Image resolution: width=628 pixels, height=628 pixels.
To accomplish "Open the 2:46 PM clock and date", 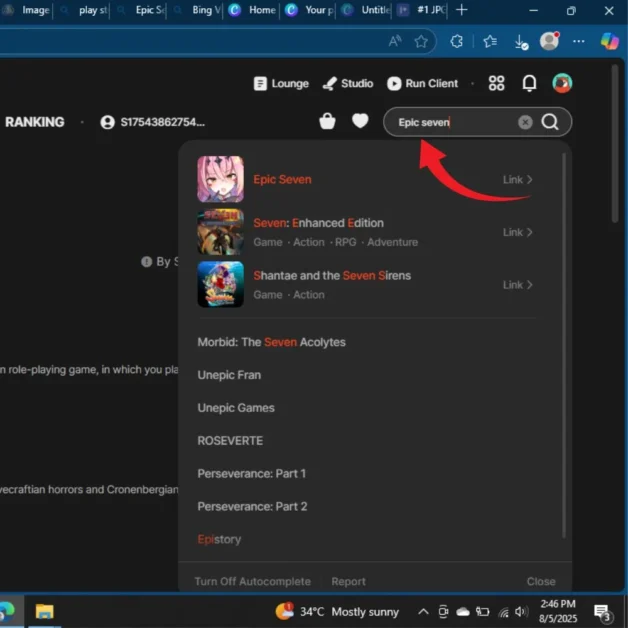I will (557, 611).
